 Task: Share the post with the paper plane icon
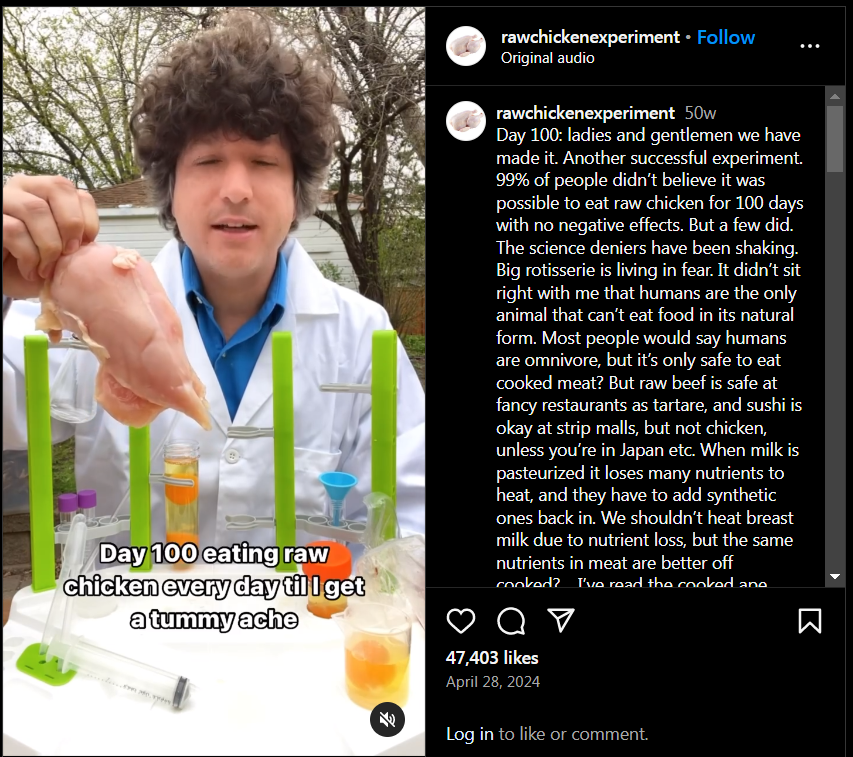[x=561, y=620]
